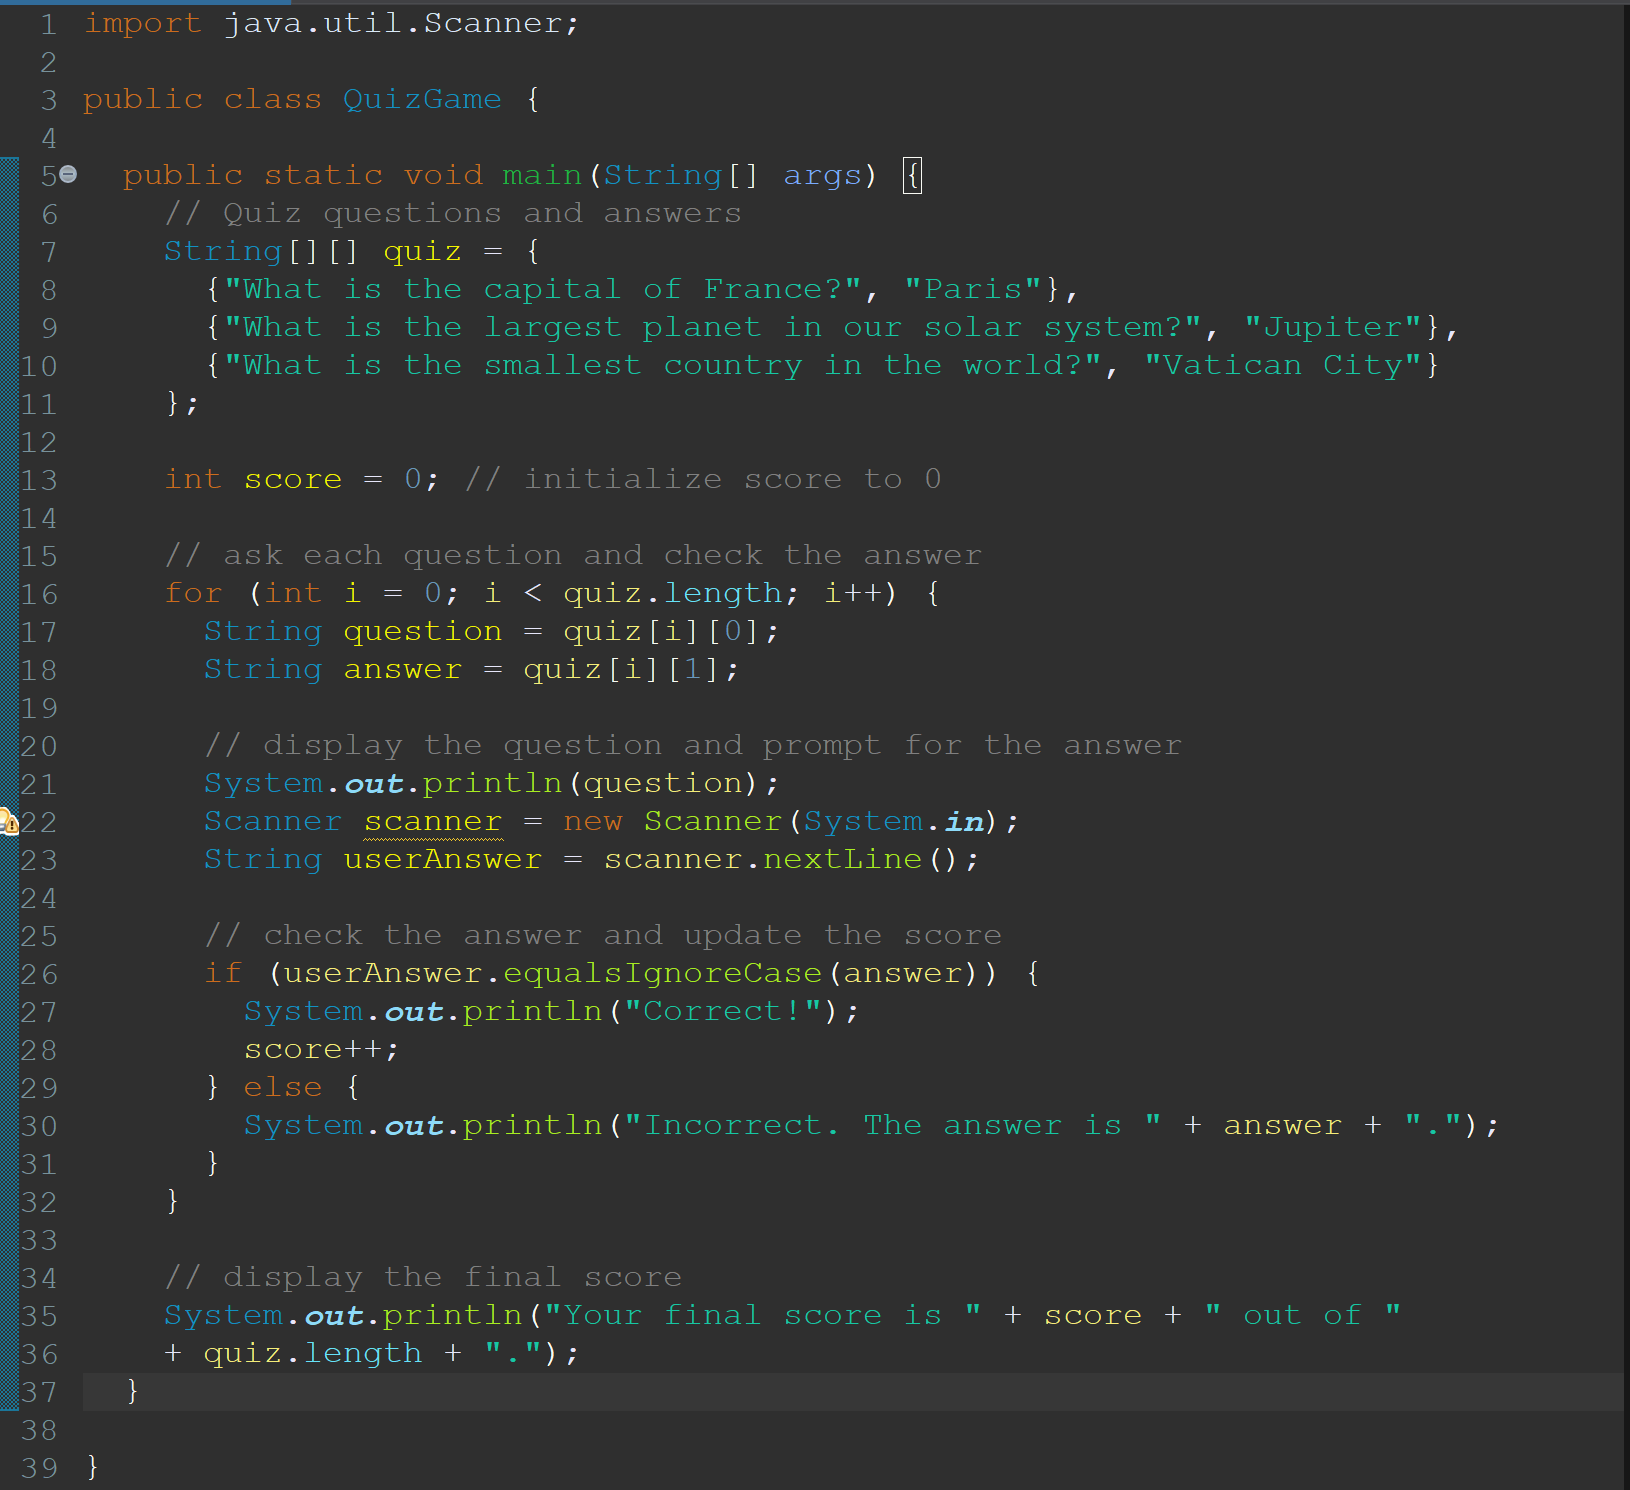Place cursor on the score variable declaration
1630x1490 pixels.
292,479
